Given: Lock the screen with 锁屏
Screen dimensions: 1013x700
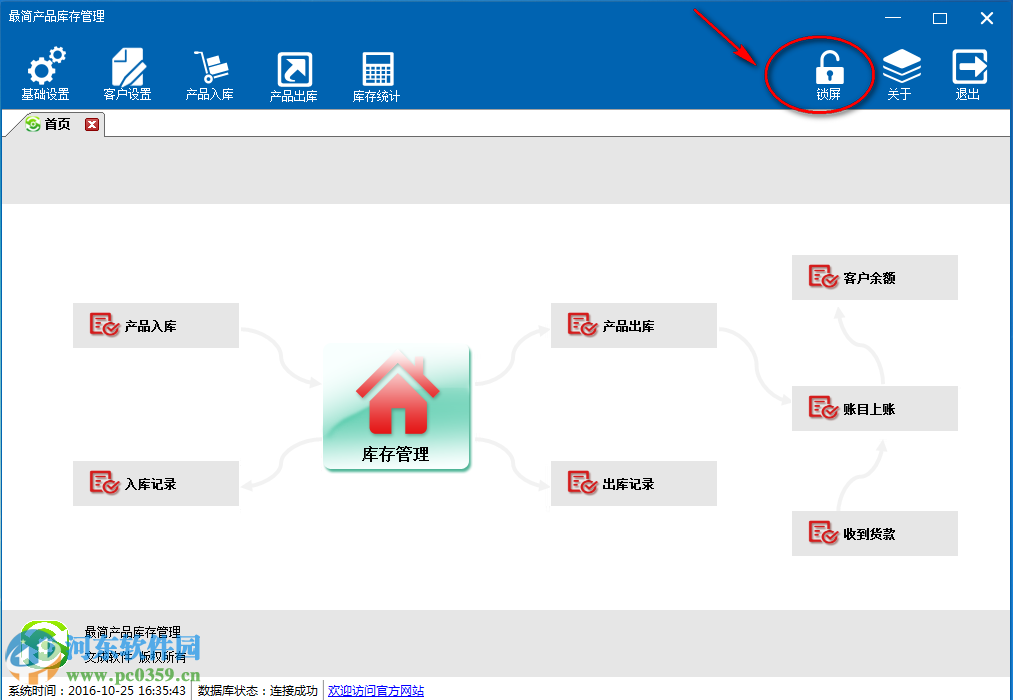Looking at the screenshot, I should point(829,75).
